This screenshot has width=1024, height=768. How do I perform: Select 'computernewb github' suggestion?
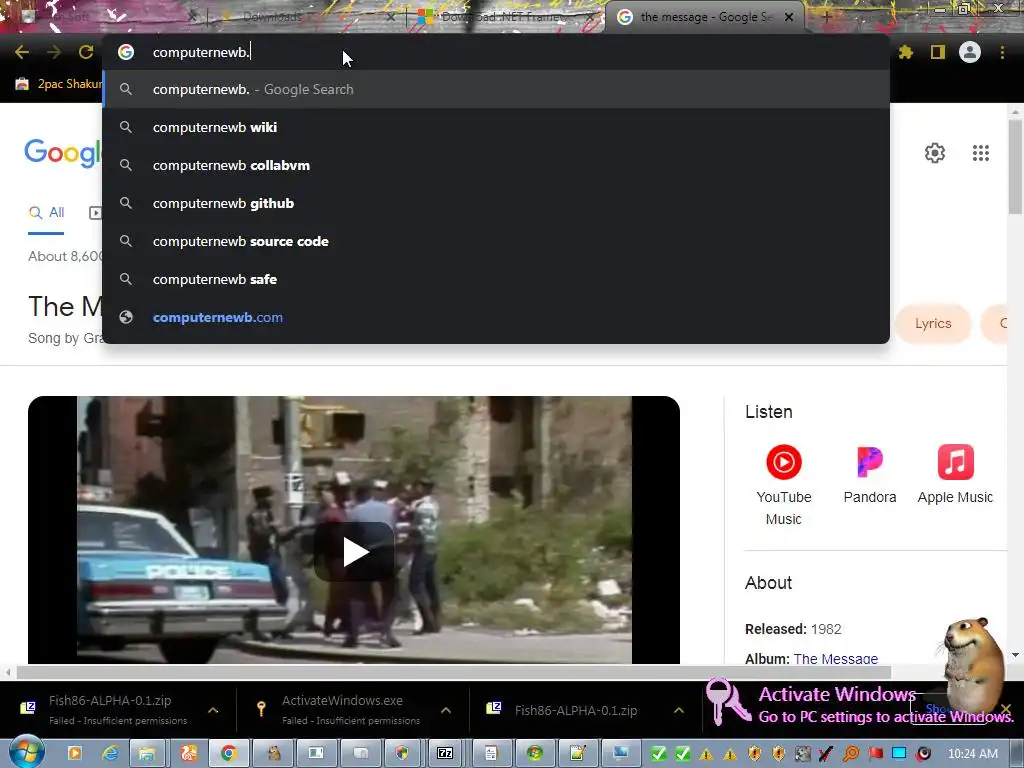[x=496, y=203]
